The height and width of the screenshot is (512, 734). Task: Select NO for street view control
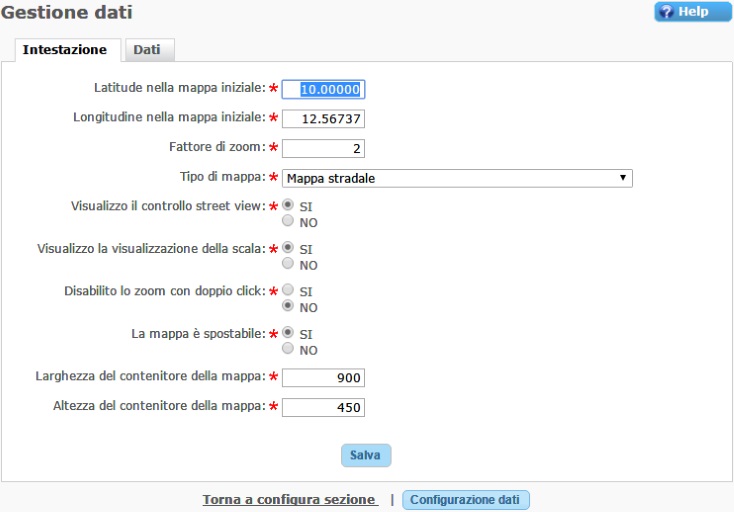[x=289, y=222]
